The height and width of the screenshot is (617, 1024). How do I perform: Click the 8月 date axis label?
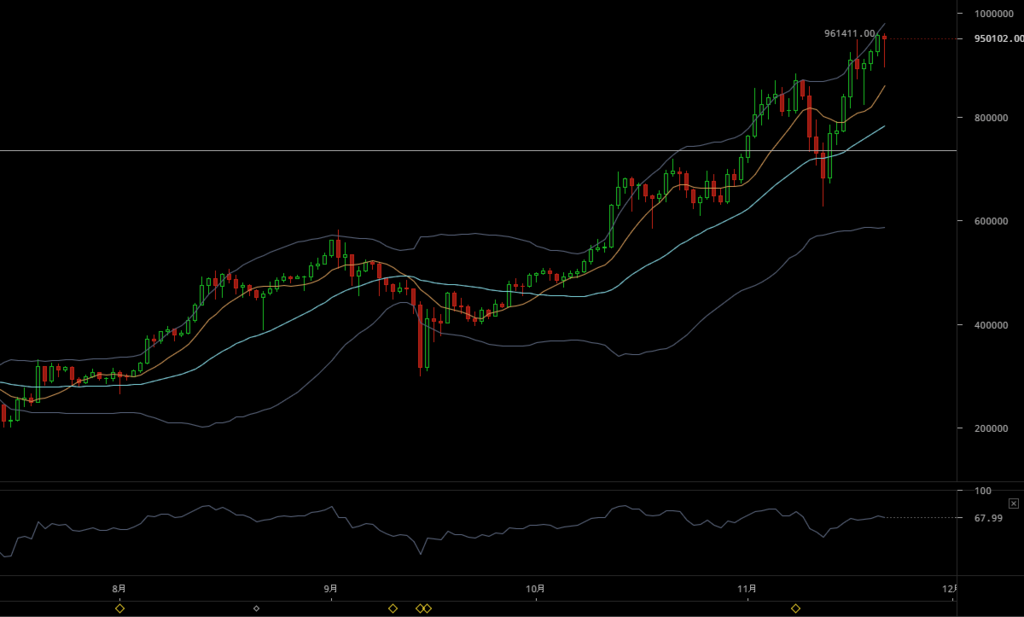[x=119, y=588]
